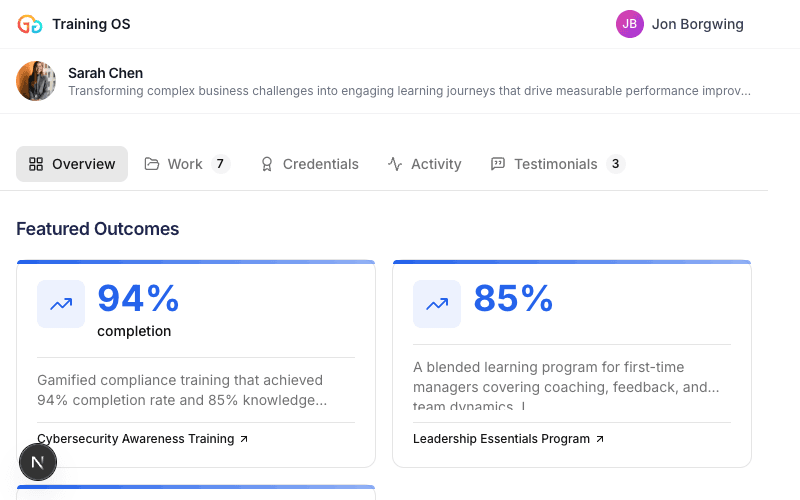Open the Work tab
Screen dimensions: 800x500
click(x=186, y=164)
